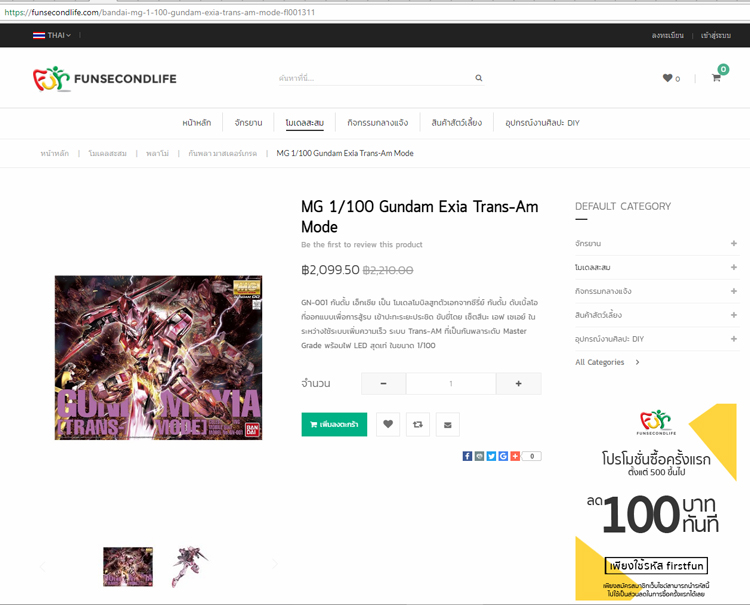Open the shopping cart icon
Screen dimensions: 750x605
click(716, 78)
